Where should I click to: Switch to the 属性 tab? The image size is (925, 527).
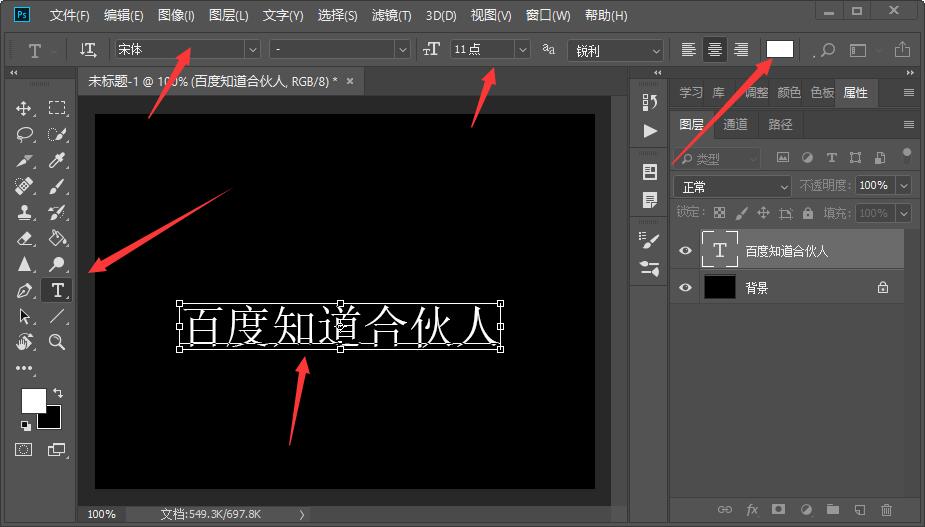tap(855, 93)
